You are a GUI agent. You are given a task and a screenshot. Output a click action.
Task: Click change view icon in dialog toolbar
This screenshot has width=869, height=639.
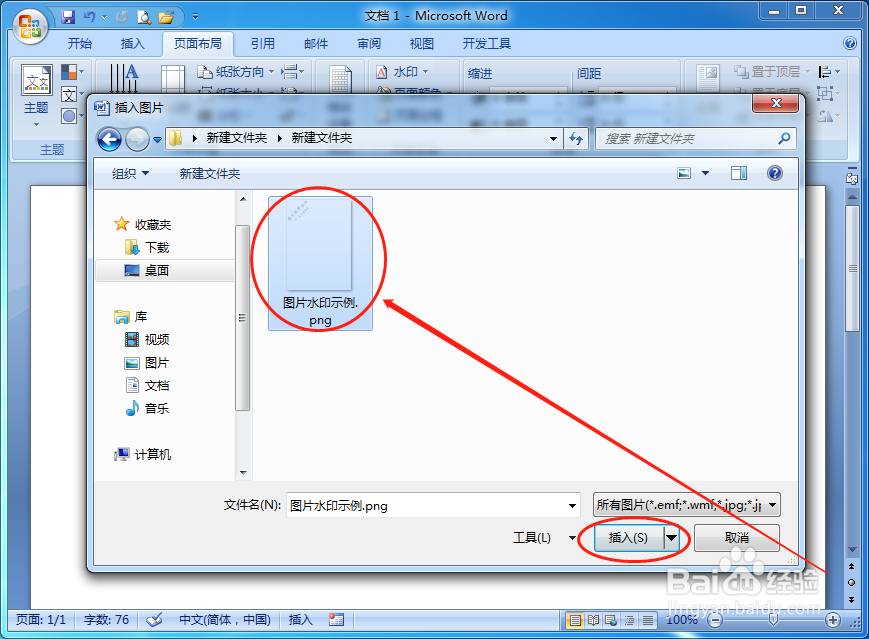pos(684,173)
